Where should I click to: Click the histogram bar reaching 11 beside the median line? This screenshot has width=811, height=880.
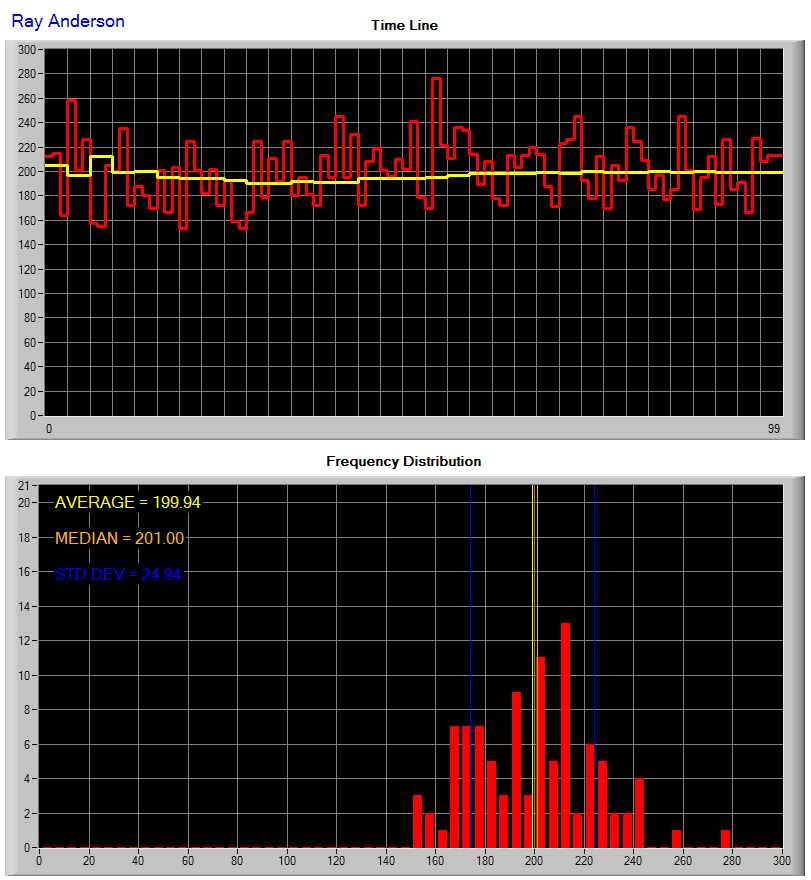[x=541, y=753]
